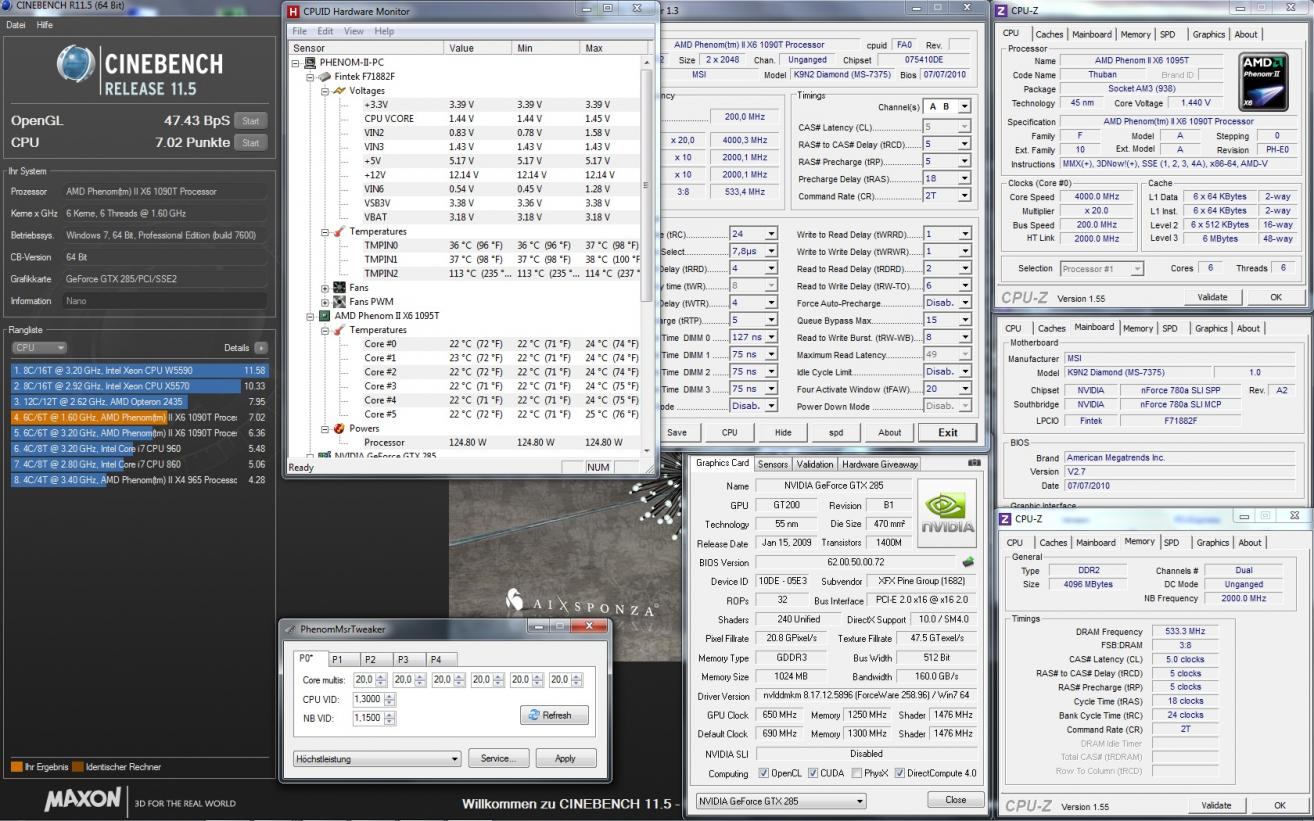Click the Fans icon in HWMonitor tree
Screen dimensions: 1314x821
(x=339, y=287)
